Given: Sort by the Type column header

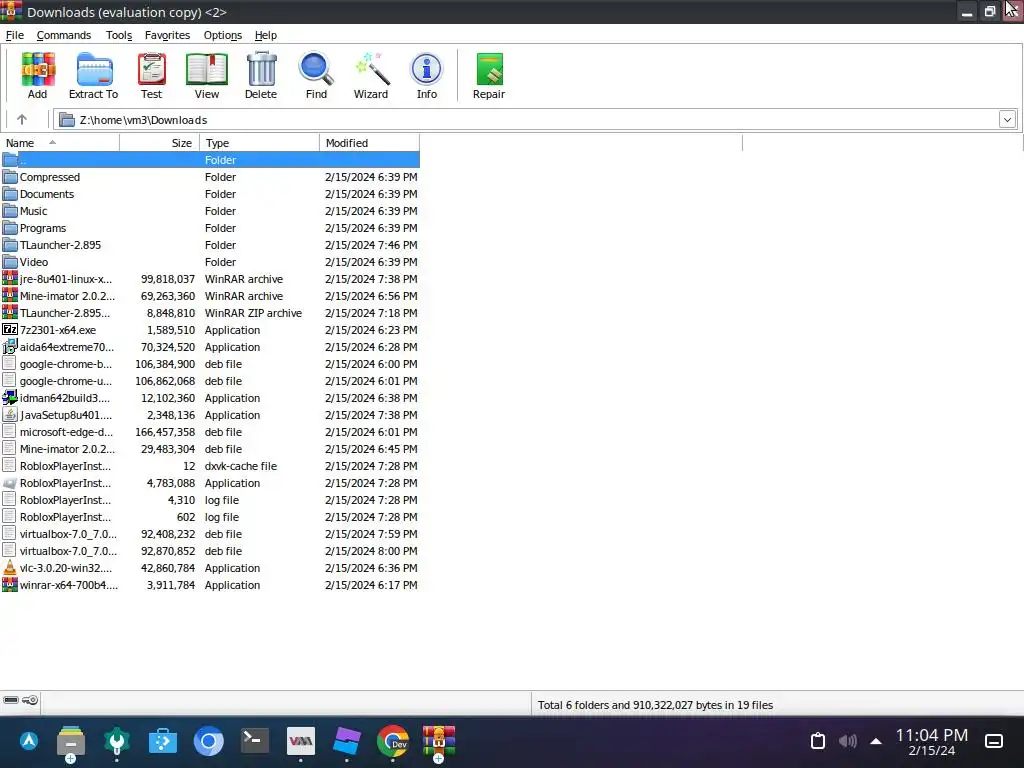Looking at the screenshot, I should pyautogui.click(x=260, y=143).
